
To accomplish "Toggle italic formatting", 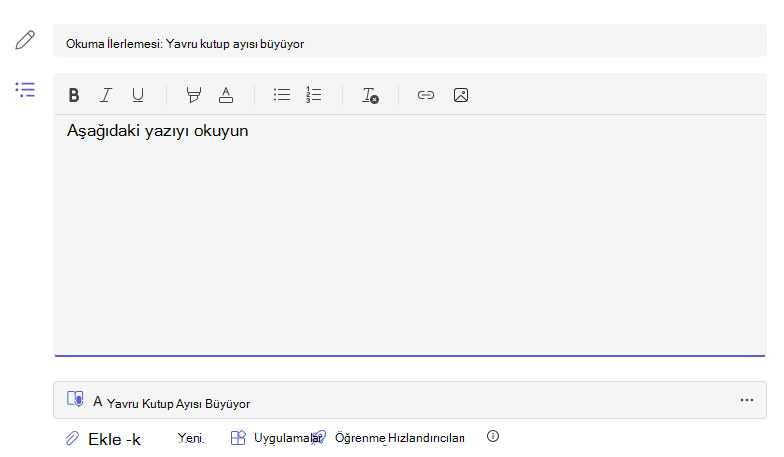I will click(x=106, y=95).
